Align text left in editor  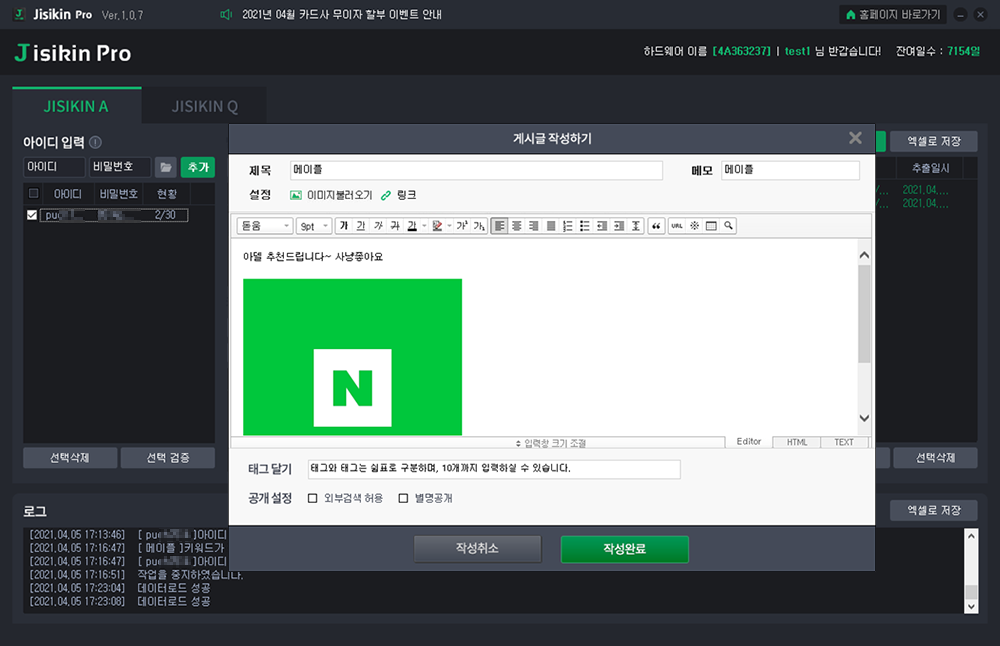(500, 226)
